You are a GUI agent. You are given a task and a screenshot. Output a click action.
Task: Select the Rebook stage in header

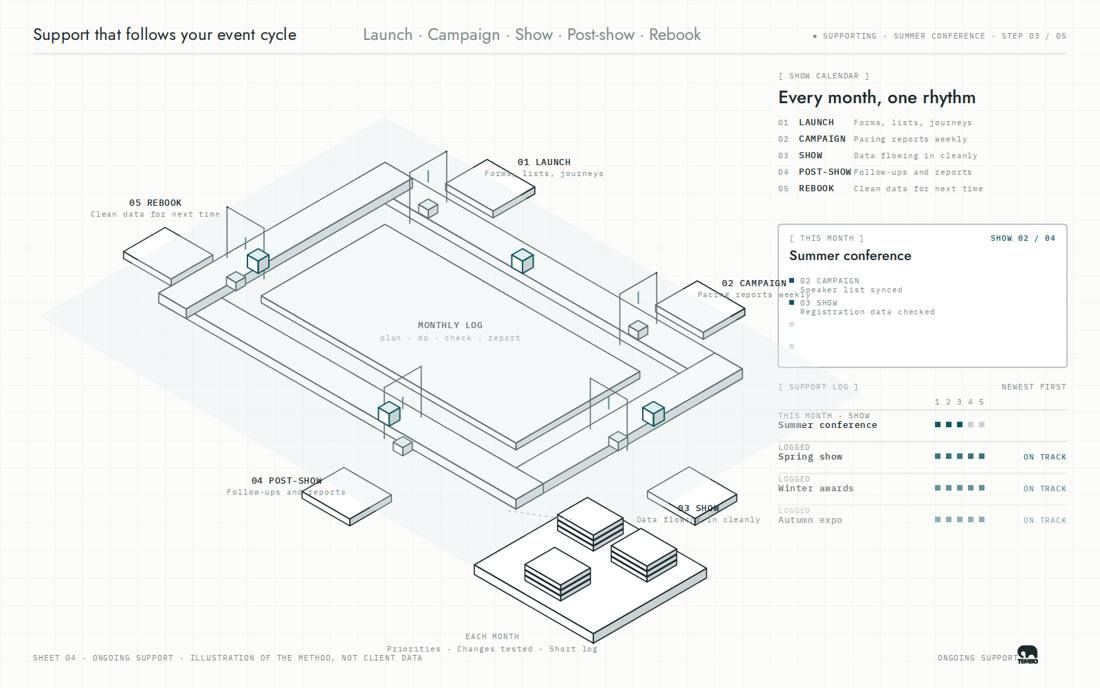tap(675, 34)
